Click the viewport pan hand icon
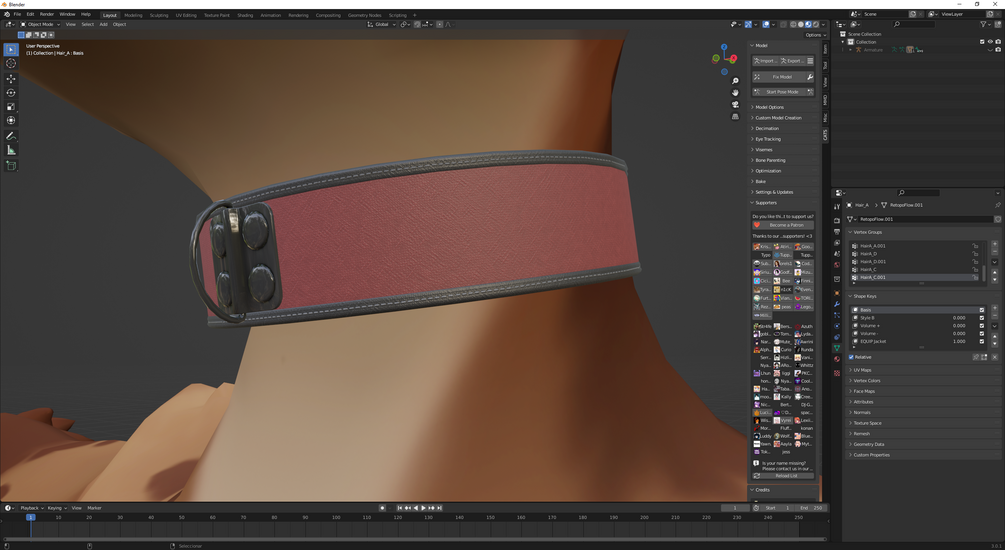 (x=735, y=92)
